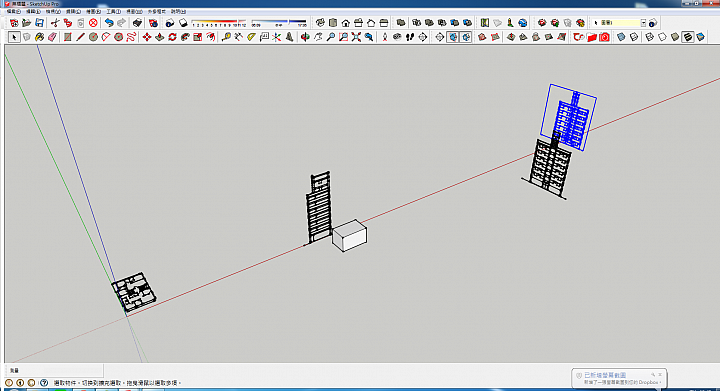The height and width of the screenshot is (391, 720).
Task: Select the Rectangle drawing tool
Action: (68, 37)
